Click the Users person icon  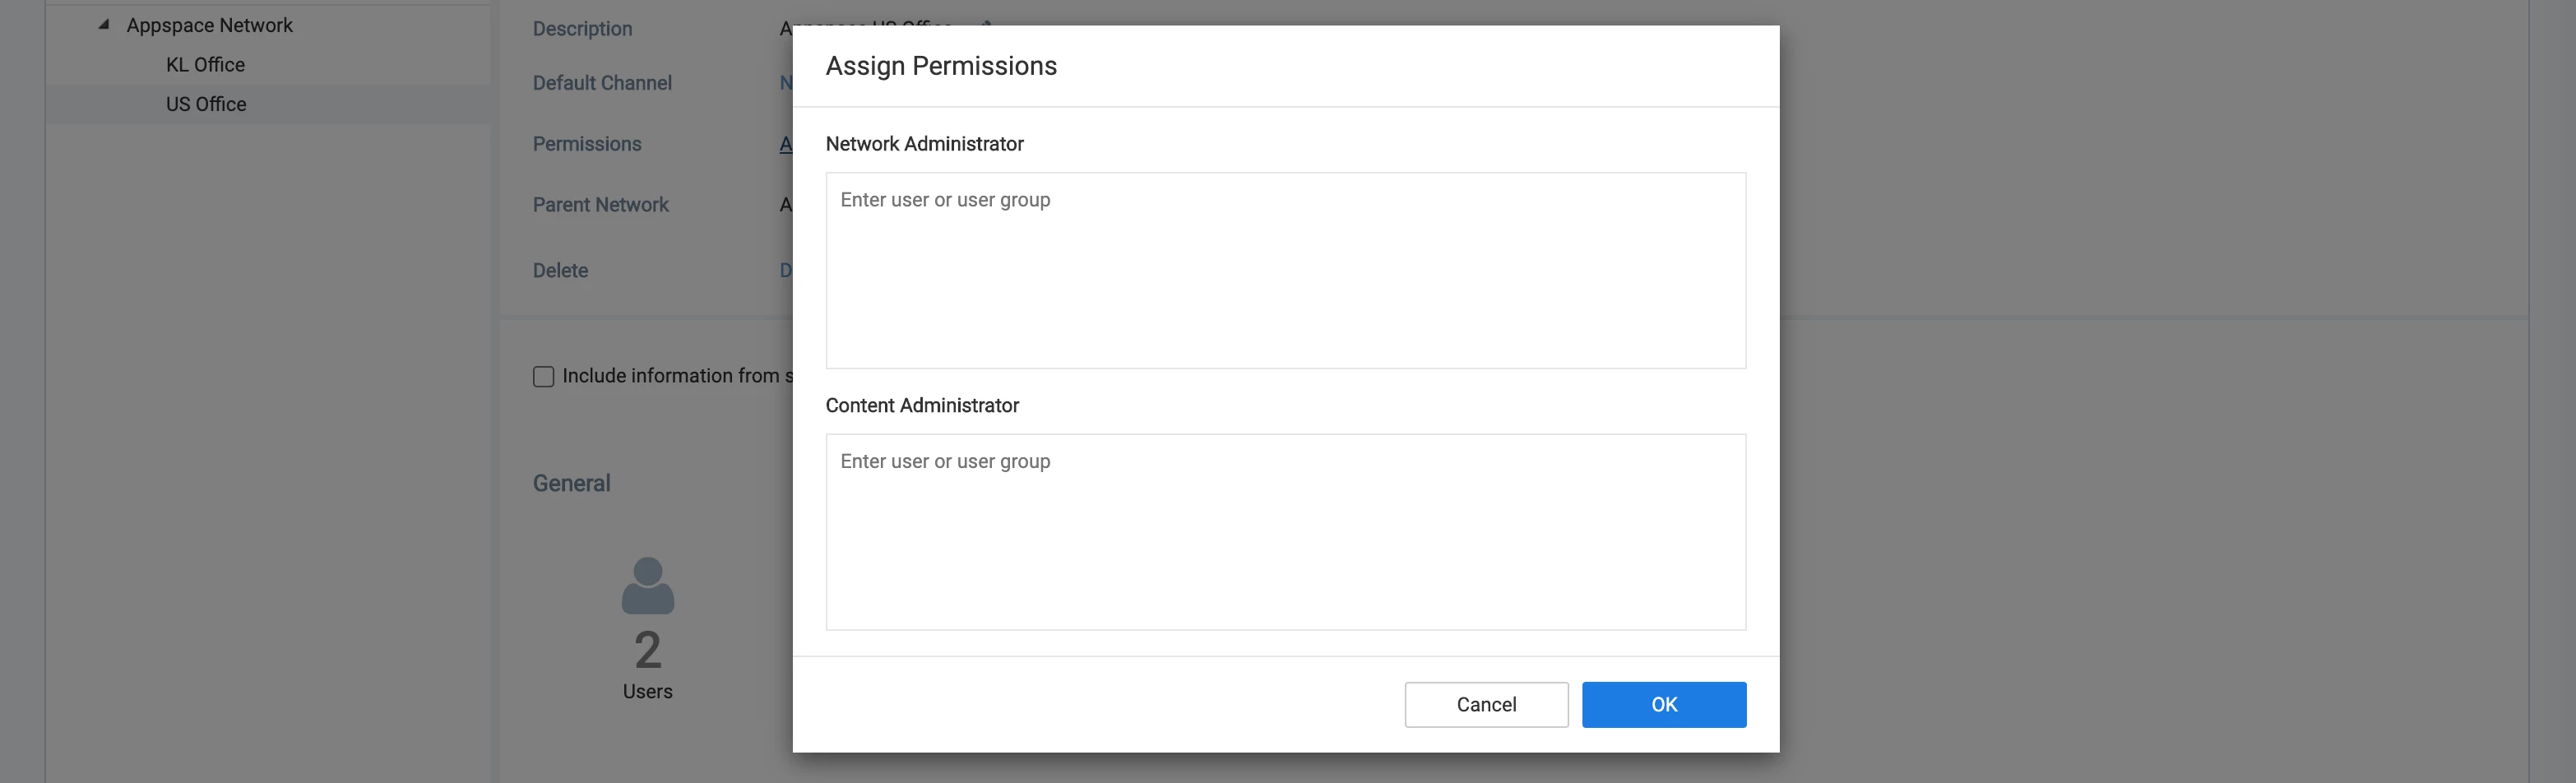[x=647, y=586]
